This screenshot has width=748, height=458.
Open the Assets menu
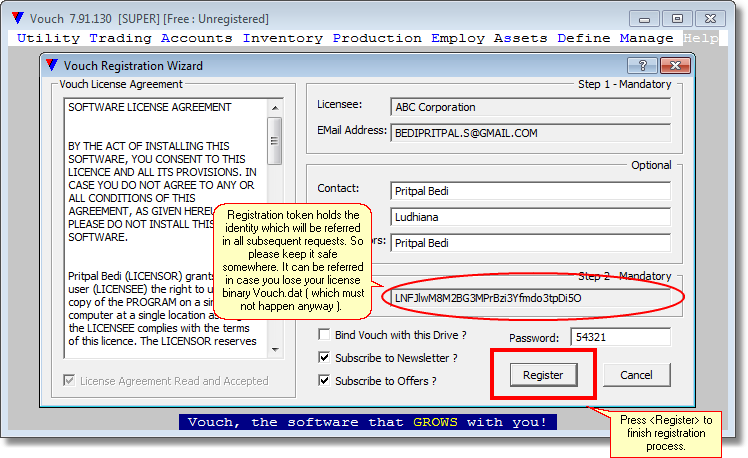pos(520,38)
